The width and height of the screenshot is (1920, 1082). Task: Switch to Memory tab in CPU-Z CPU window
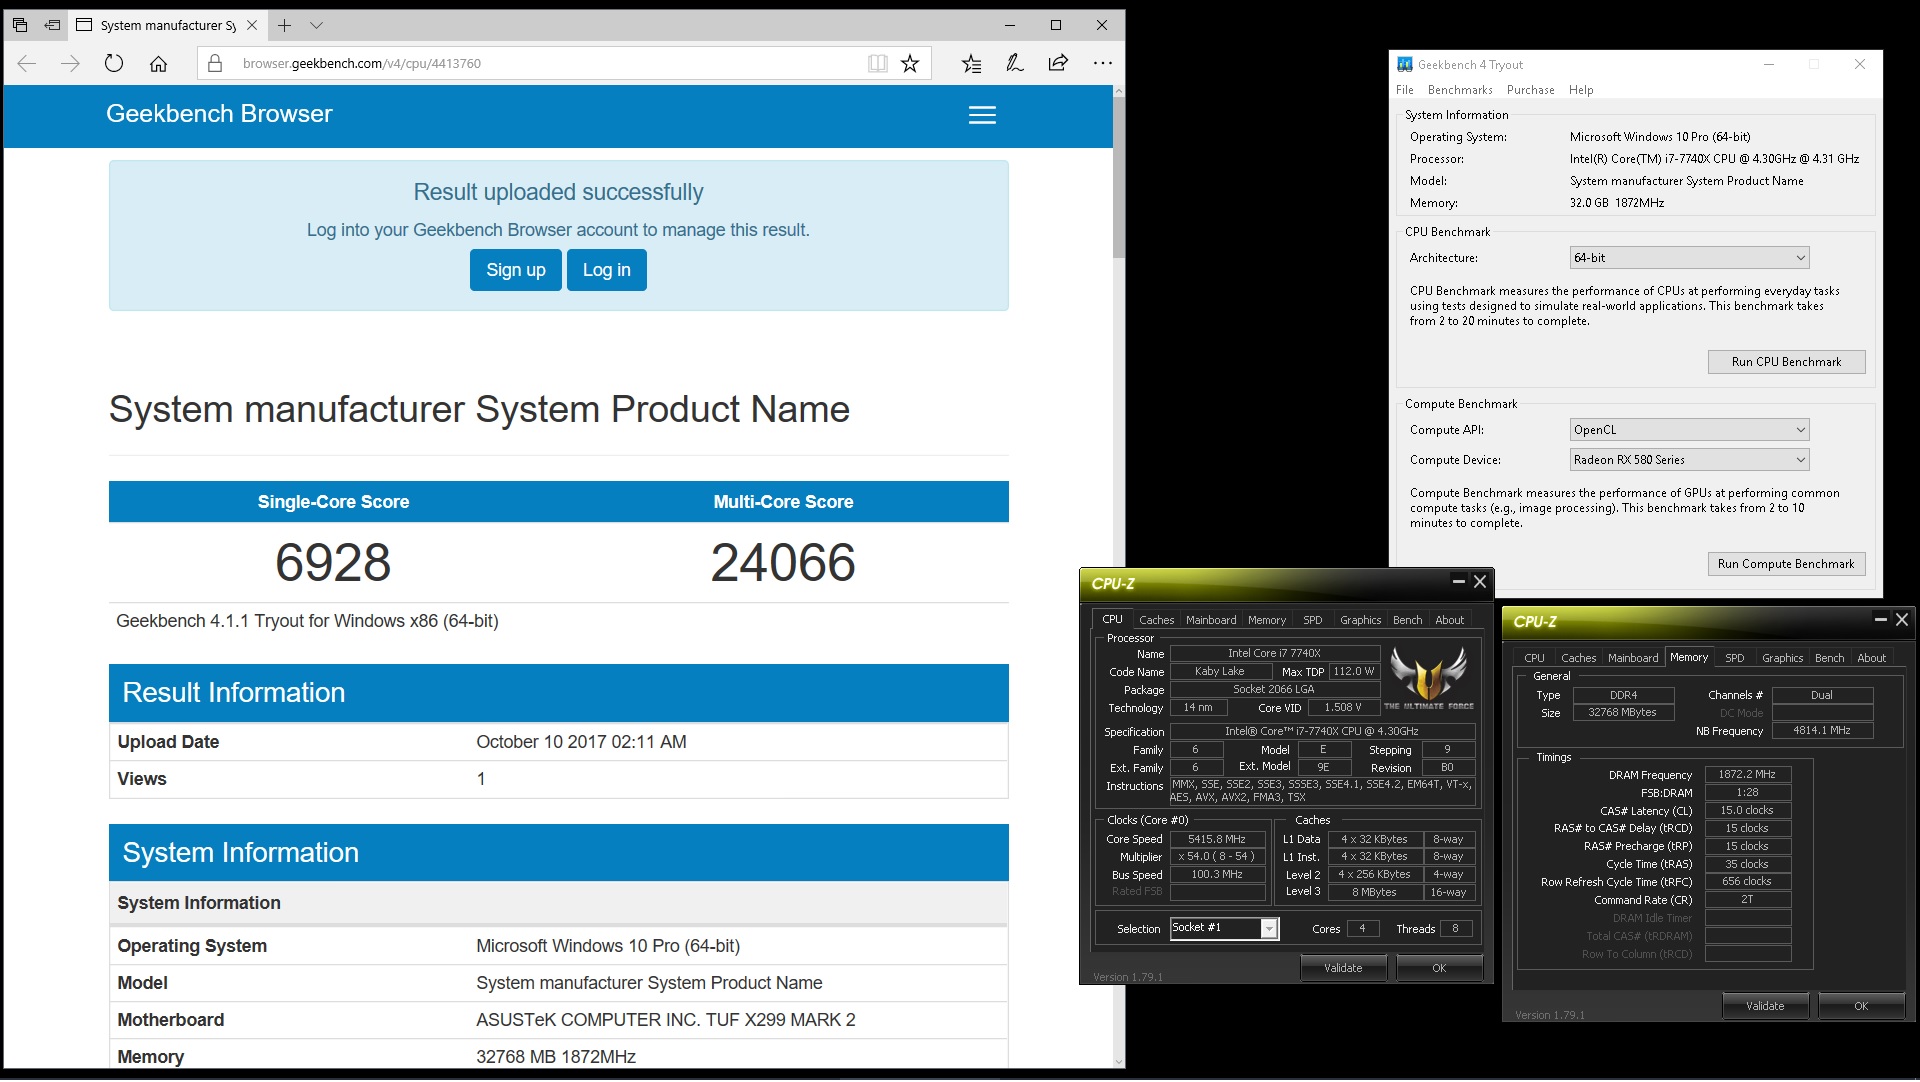tap(1267, 620)
